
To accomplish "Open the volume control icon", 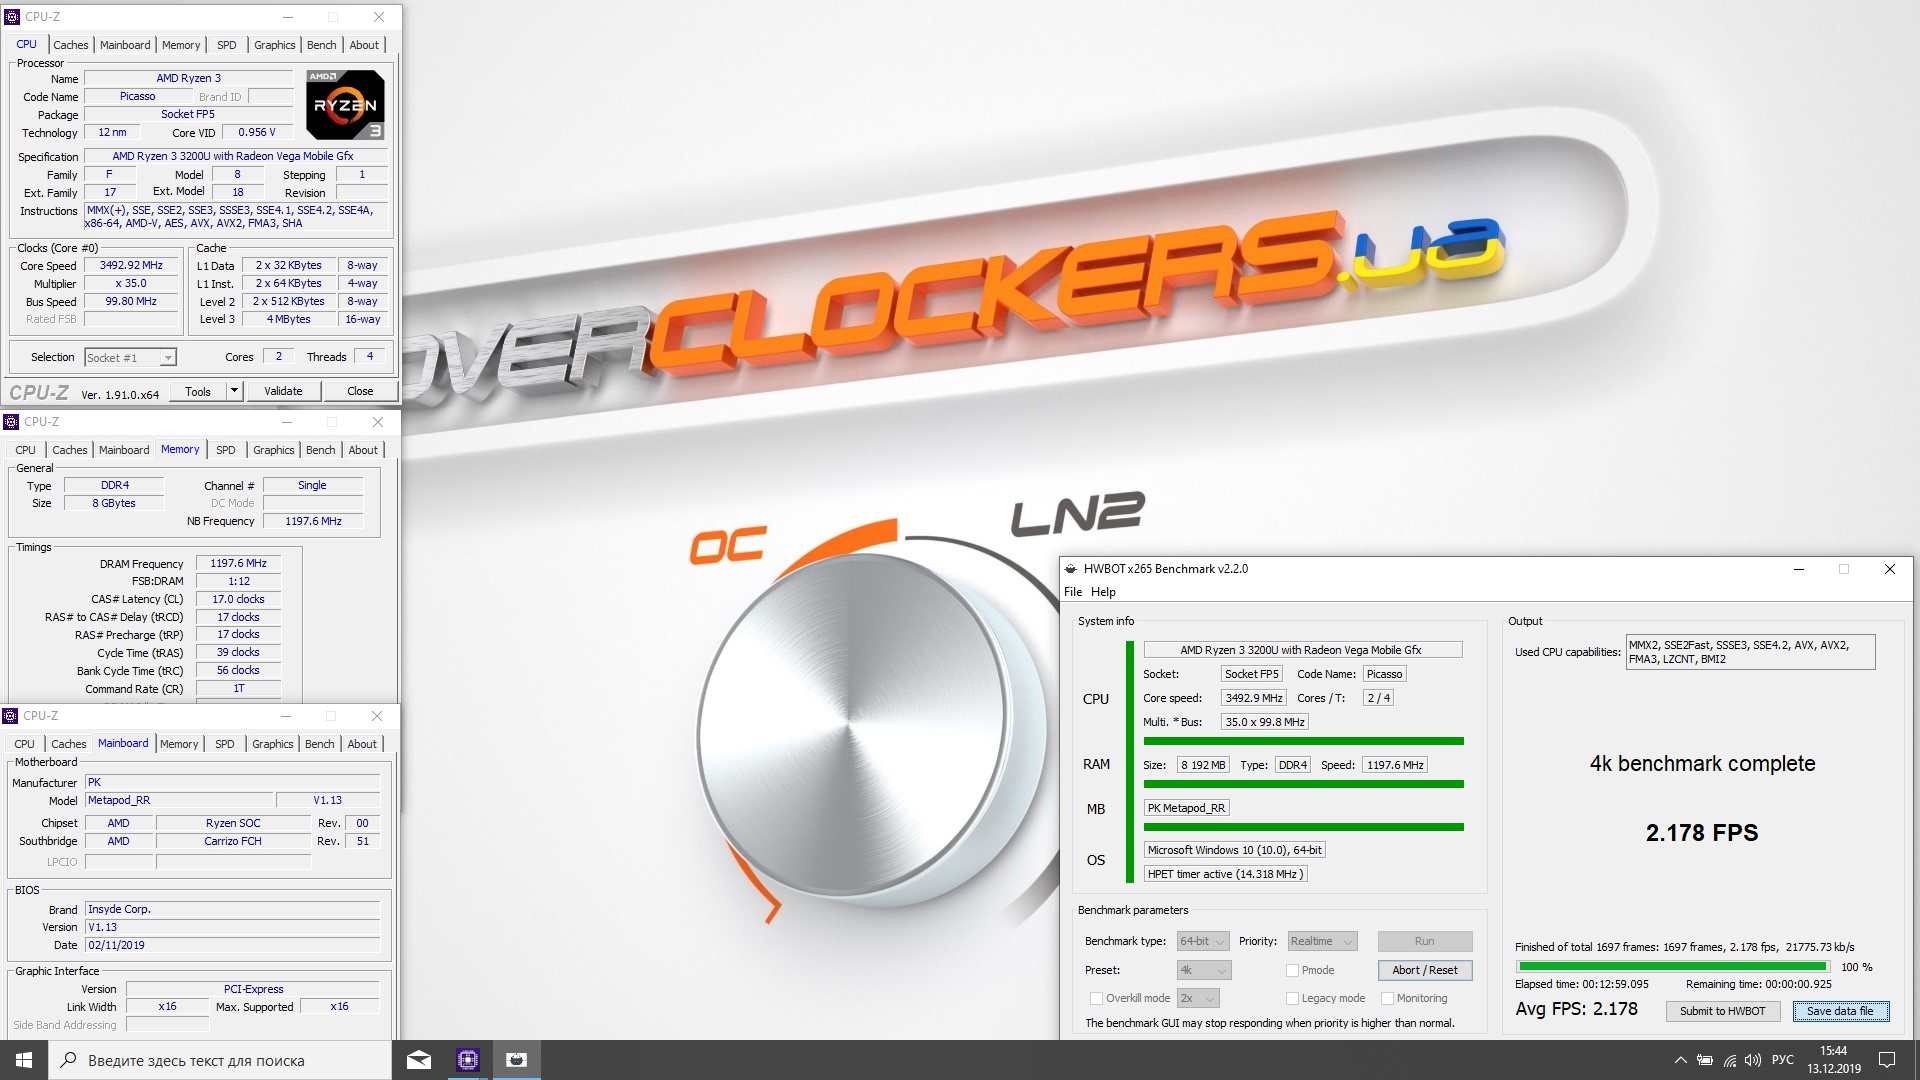I will (1753, 1060).
